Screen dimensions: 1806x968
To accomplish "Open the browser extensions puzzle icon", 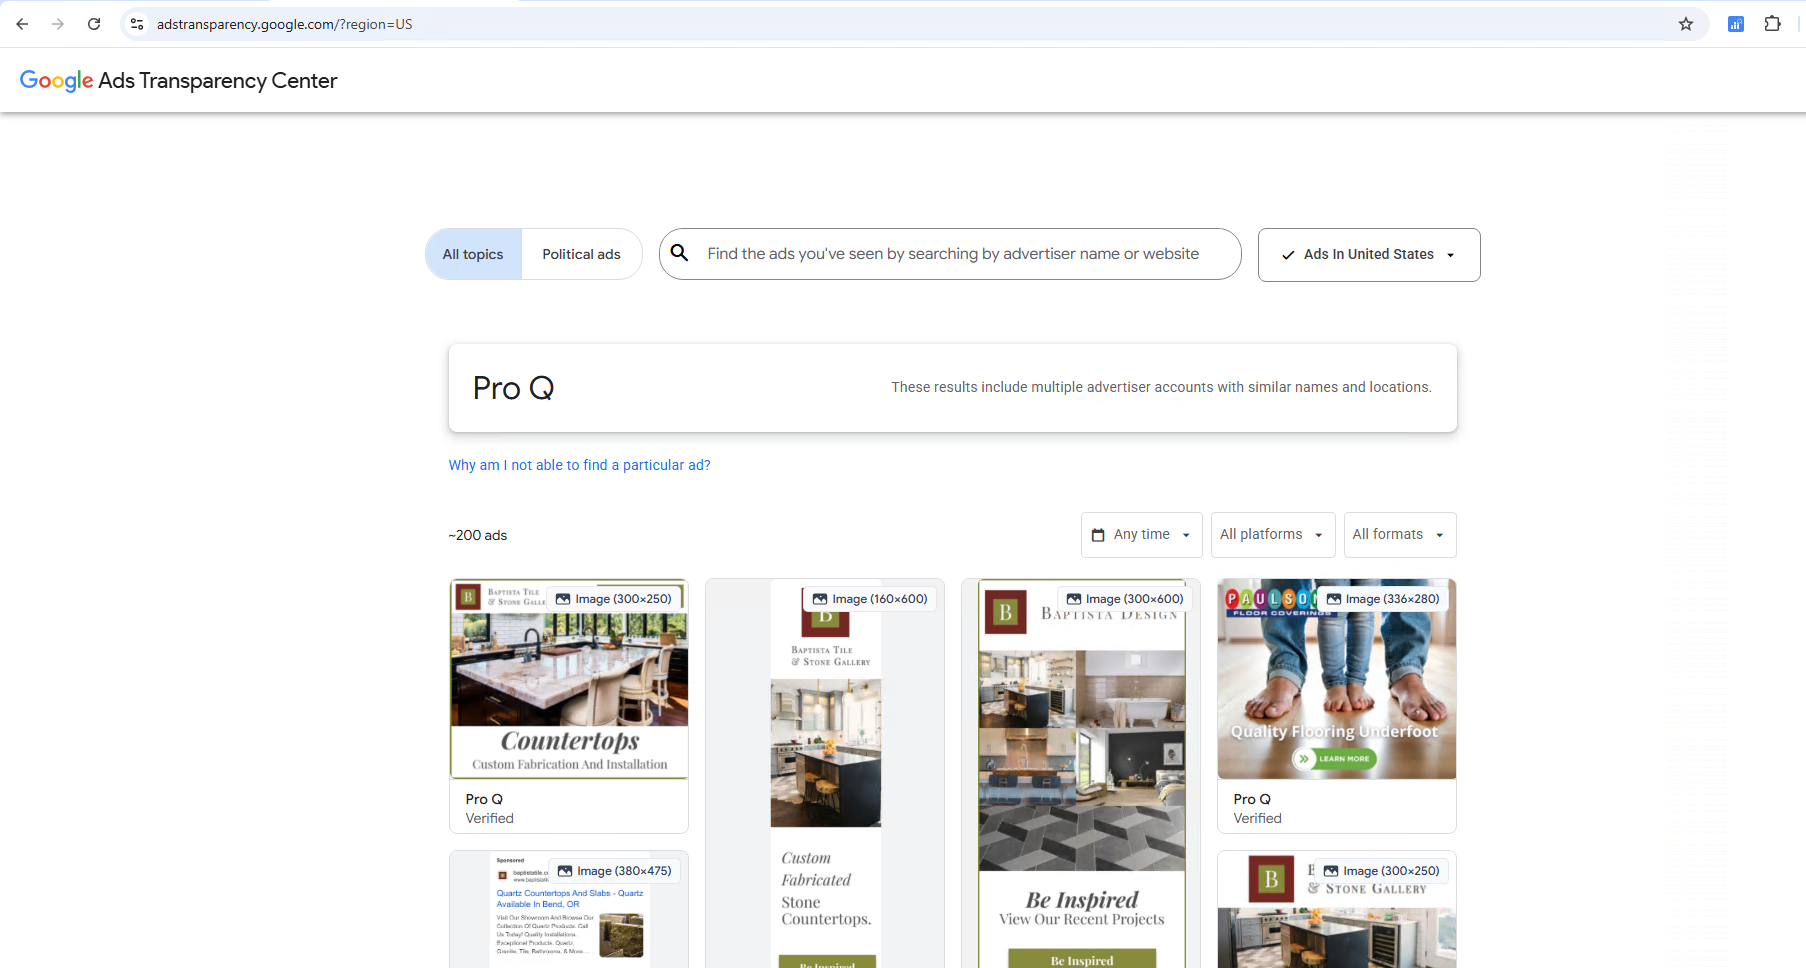I will (1772, 23).
